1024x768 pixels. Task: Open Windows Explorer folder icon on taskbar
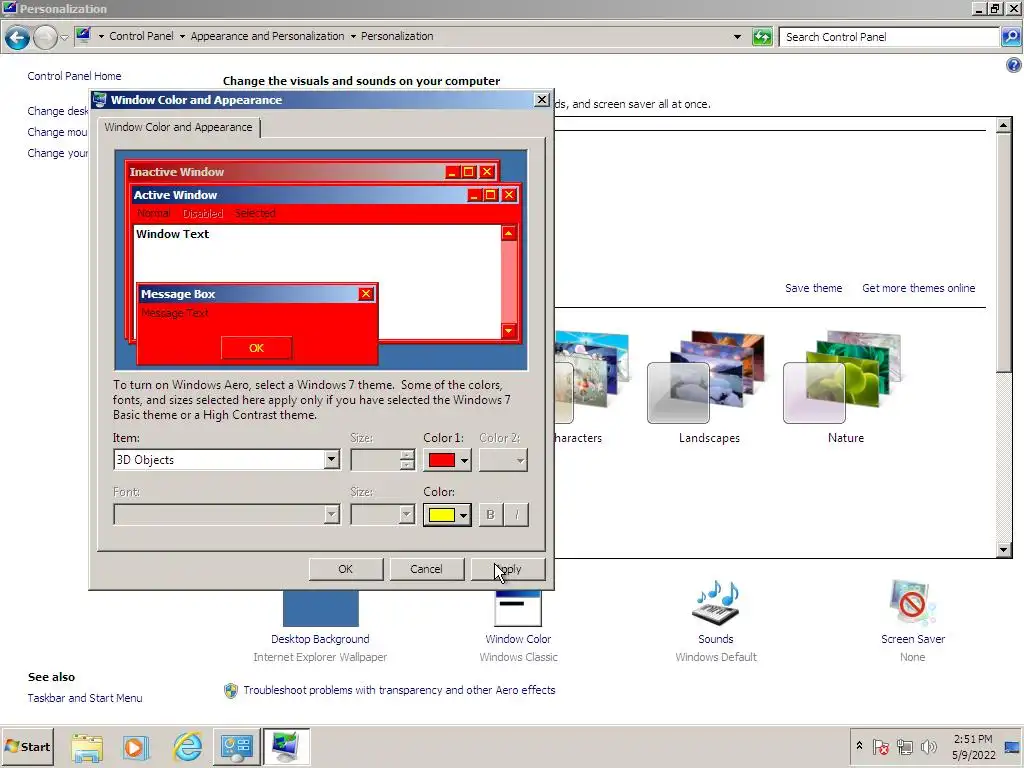[x=87, y=747]
